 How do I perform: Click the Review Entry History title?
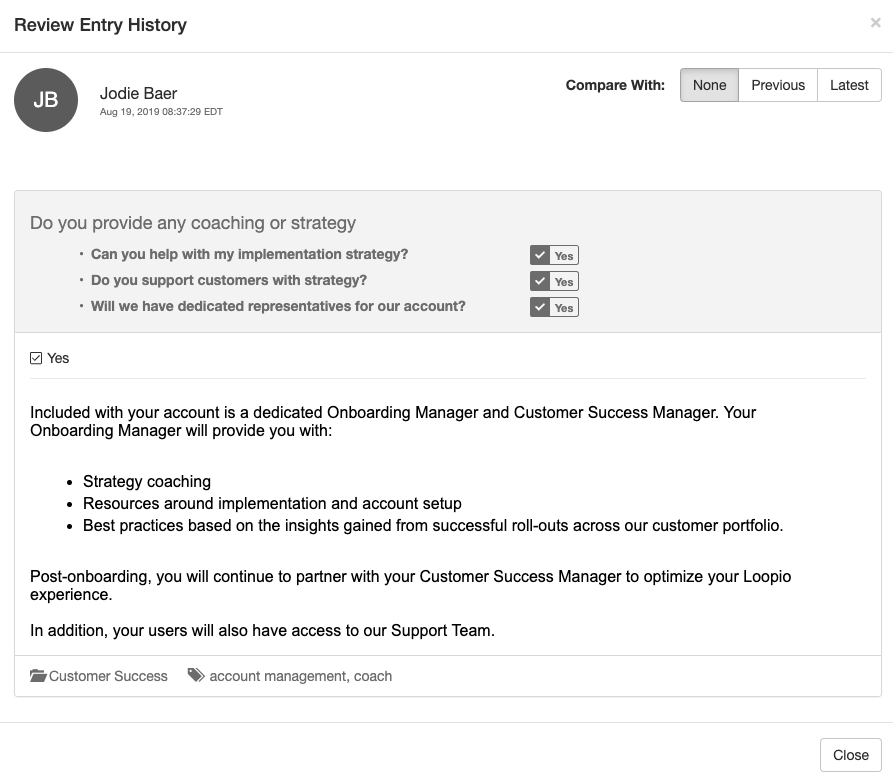(100, 25)
